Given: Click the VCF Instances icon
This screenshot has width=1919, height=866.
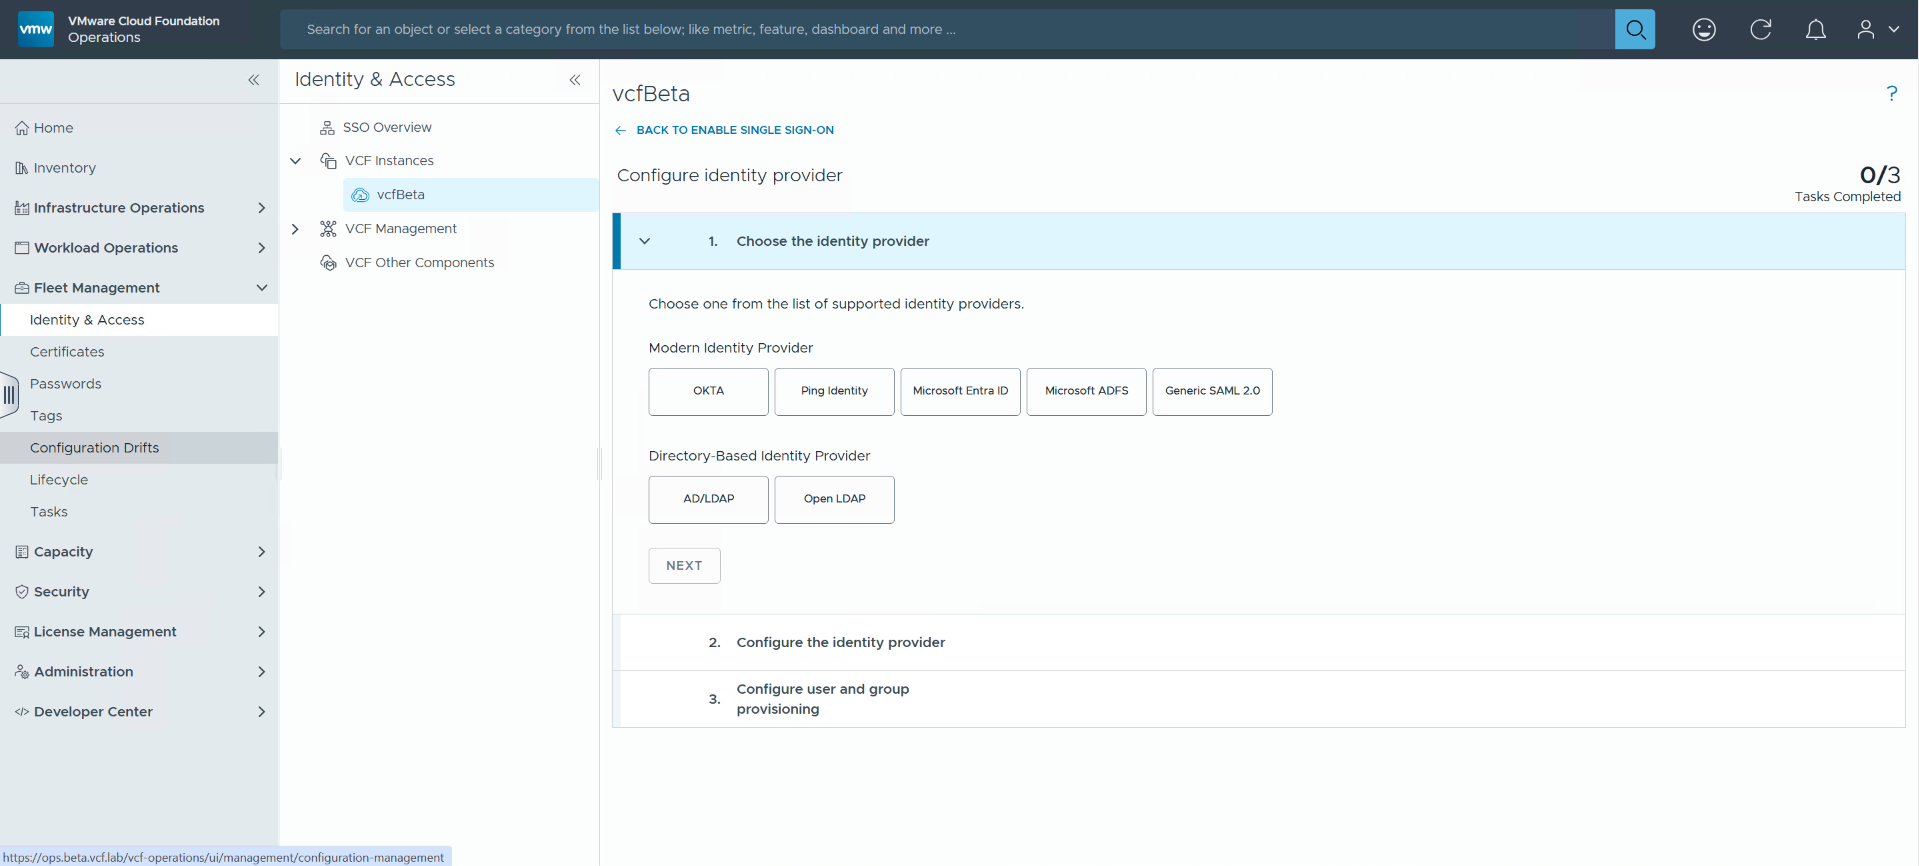Looking at the screenshot, I should click(328, 161).
